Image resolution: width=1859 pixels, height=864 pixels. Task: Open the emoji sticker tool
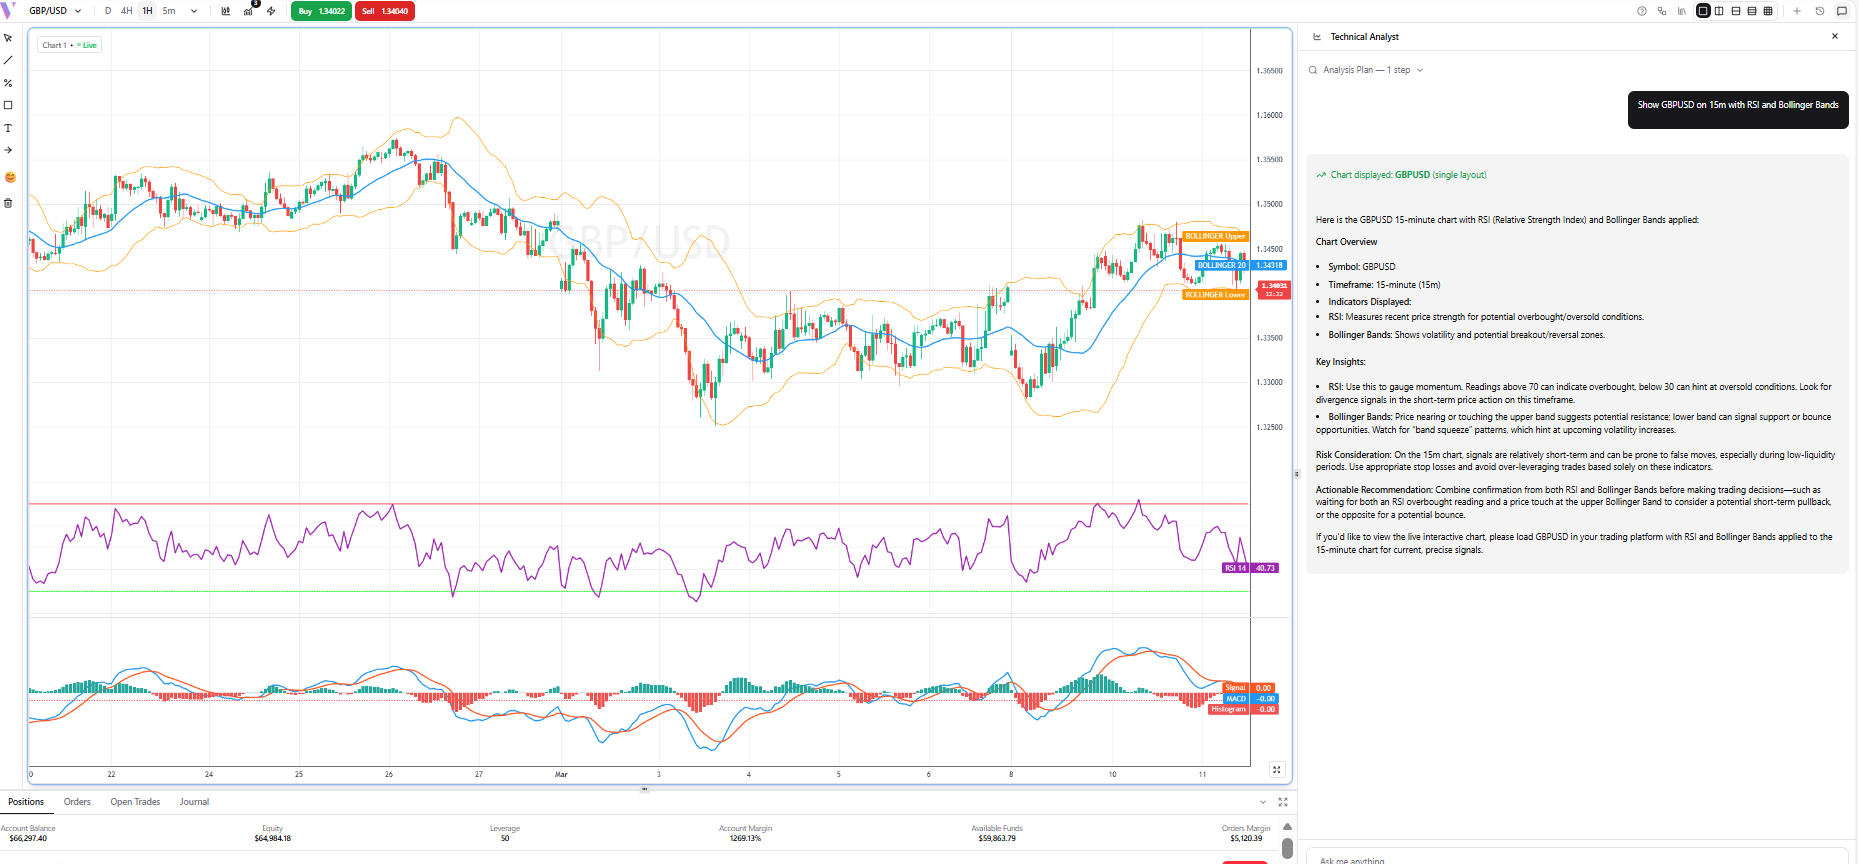10,177
